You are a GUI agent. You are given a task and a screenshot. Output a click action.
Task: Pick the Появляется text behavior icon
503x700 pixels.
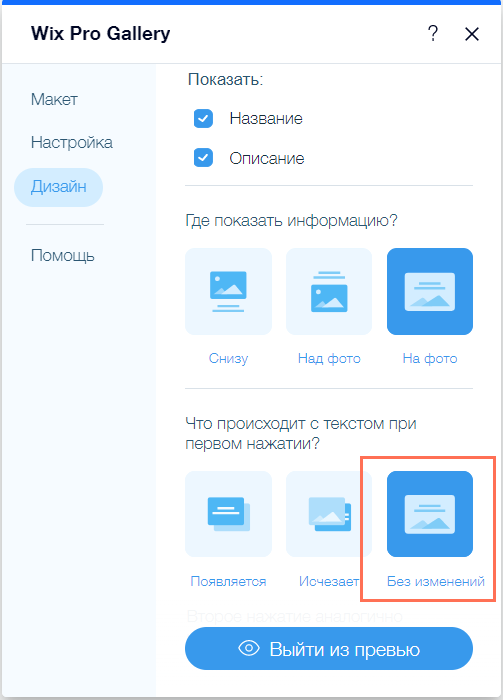pyautogui.click(x=229, y=514)
